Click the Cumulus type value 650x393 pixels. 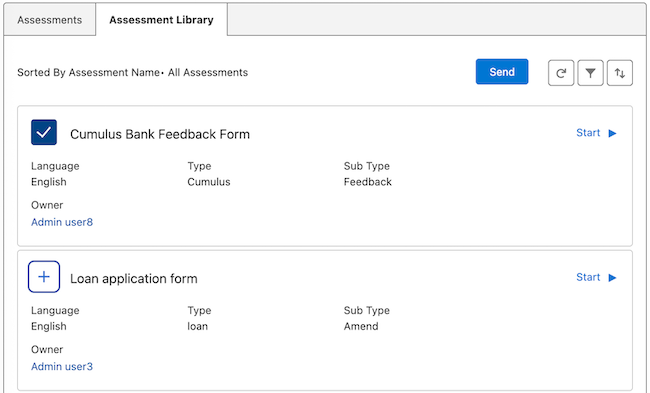pyautogui.click(x=209, y=182)
